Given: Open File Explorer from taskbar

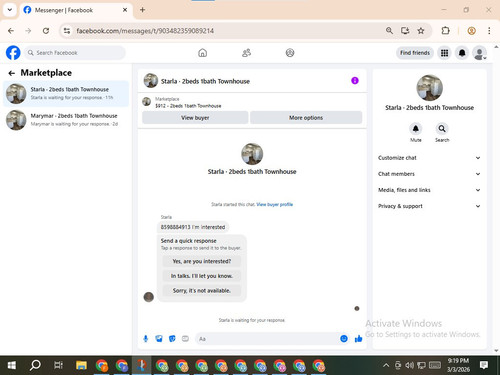Looking at the screenshot, I should tap(81, 365).
